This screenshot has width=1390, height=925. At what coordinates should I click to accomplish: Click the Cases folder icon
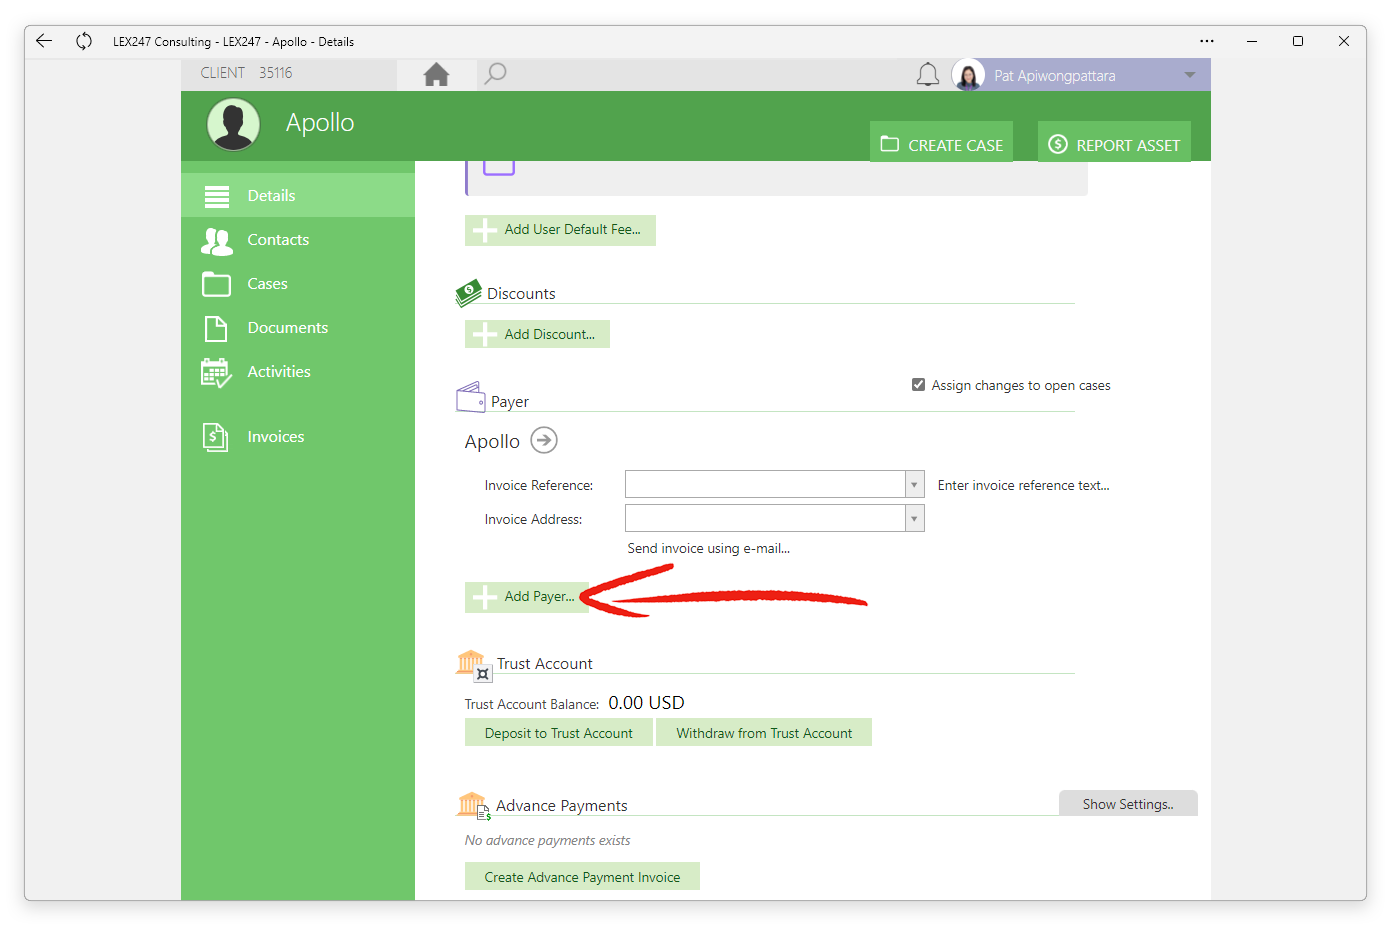point(216,284)
